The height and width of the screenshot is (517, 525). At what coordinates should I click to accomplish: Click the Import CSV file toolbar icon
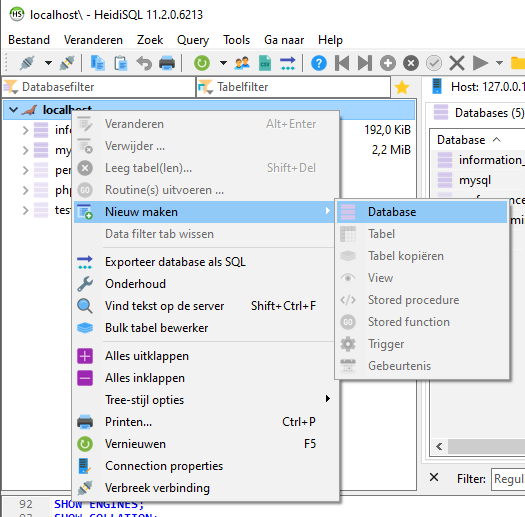click(x=265, y=63)
